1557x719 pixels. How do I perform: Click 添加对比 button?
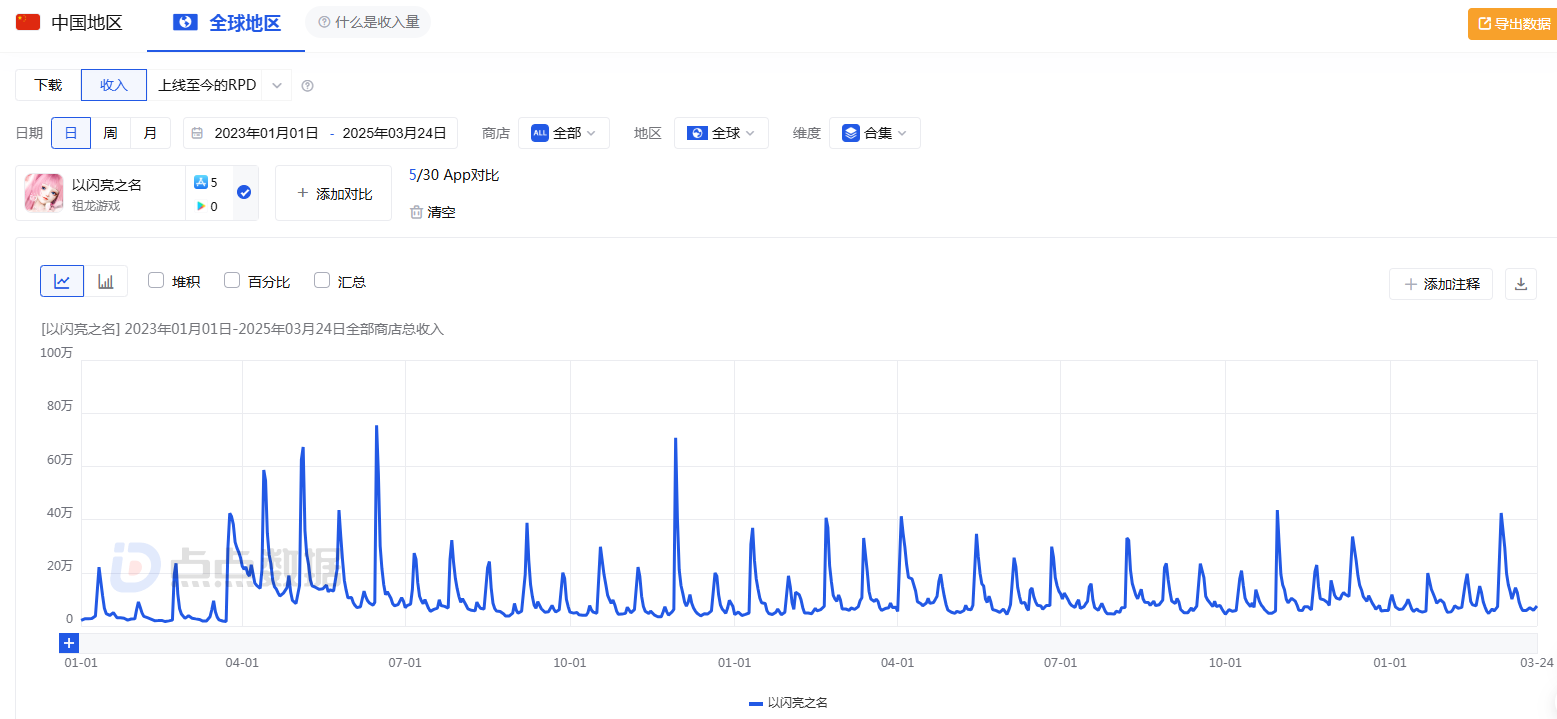click(x=334, y=193)
